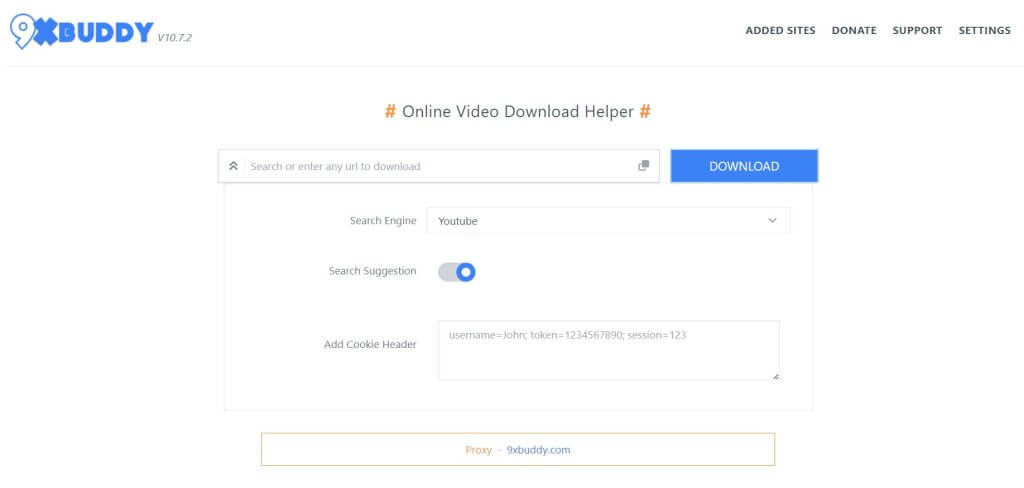
Task: Click the left orange hash symbol in heading
Action: click(390, 112)
